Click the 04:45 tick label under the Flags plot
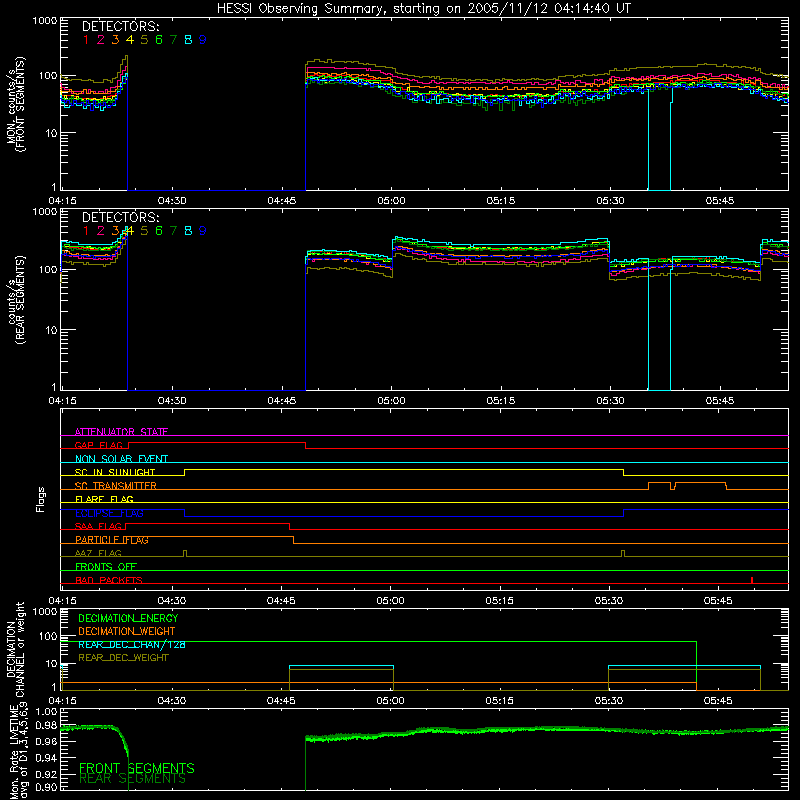800x800 pixels. [281, 601]
